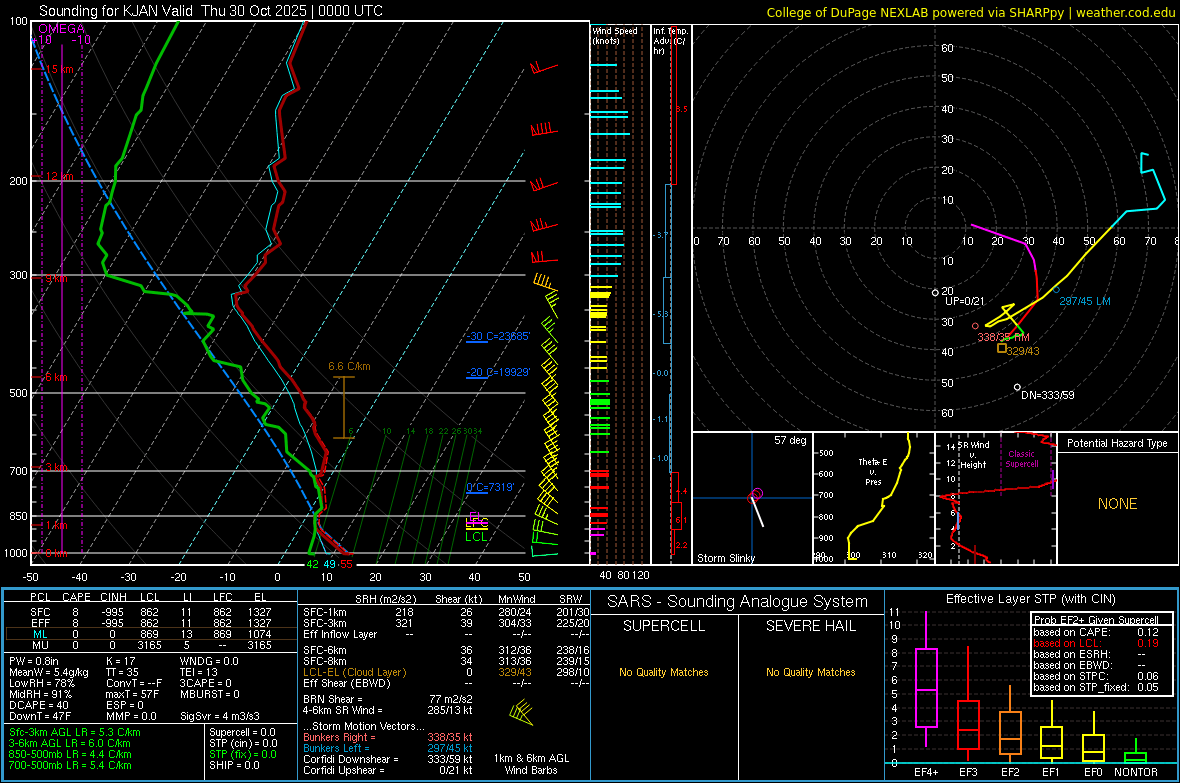This screenshot has width=1180, height=783.
Task: Click the Sfc-3km AGL LR = 5.3 C/km line
Action: [75, 733]
